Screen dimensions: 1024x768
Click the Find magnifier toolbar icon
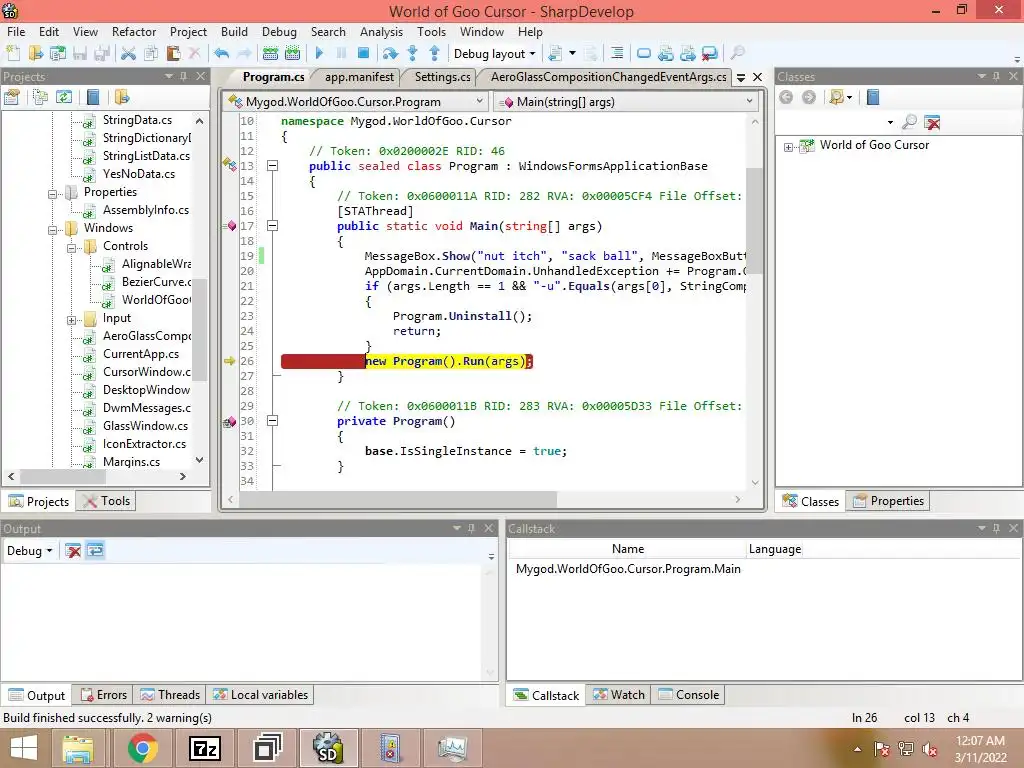[x=737, y=54]
